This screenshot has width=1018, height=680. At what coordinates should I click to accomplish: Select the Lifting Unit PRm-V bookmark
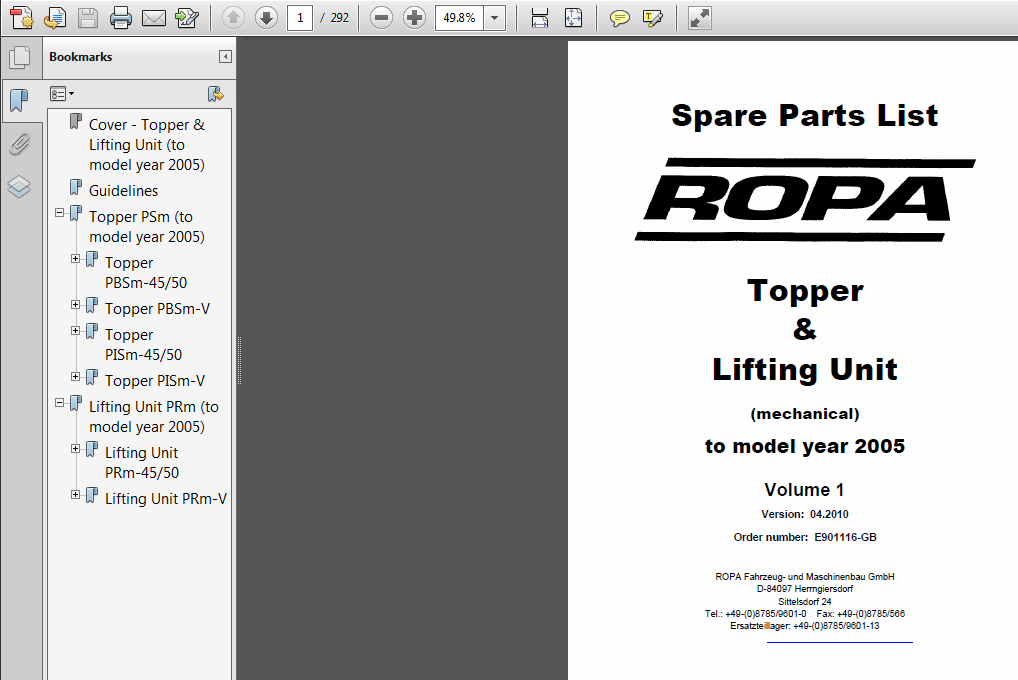click(166, 499)
